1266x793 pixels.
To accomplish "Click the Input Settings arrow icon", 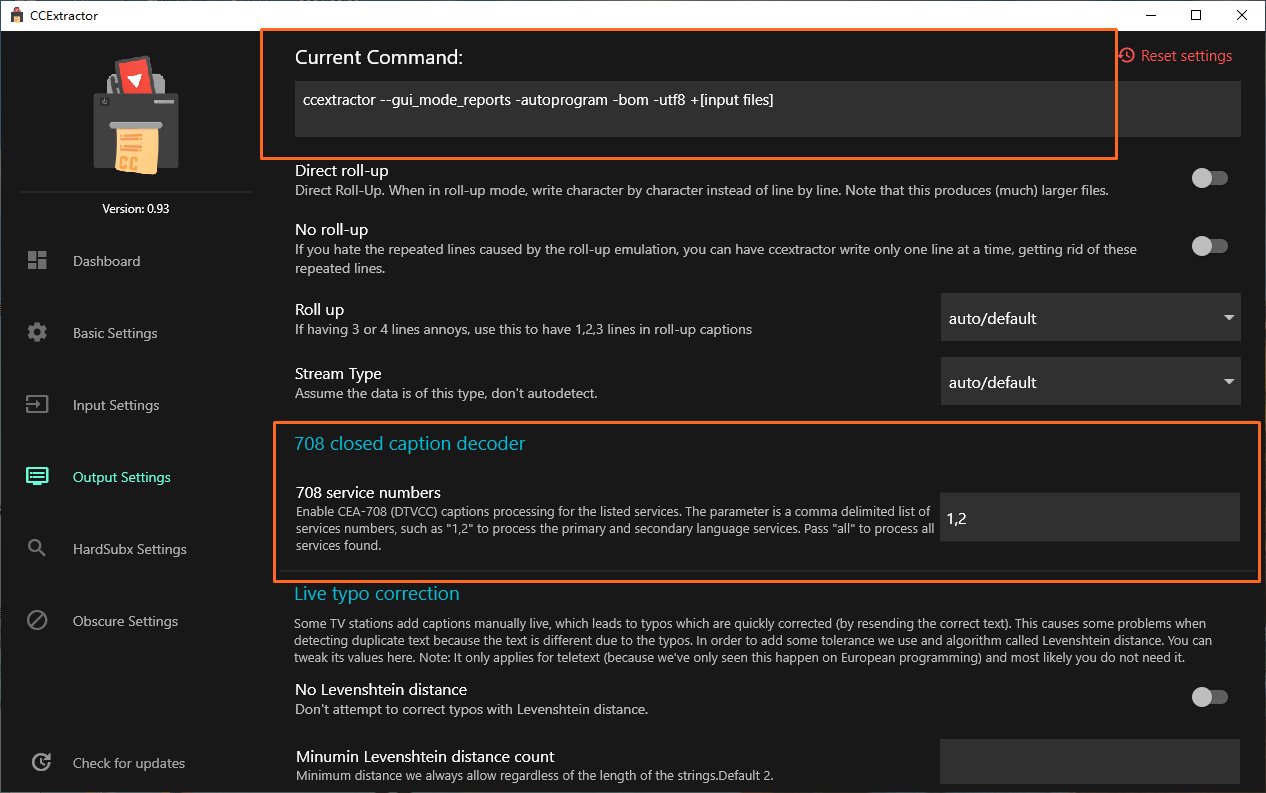I will click(37, 405).
